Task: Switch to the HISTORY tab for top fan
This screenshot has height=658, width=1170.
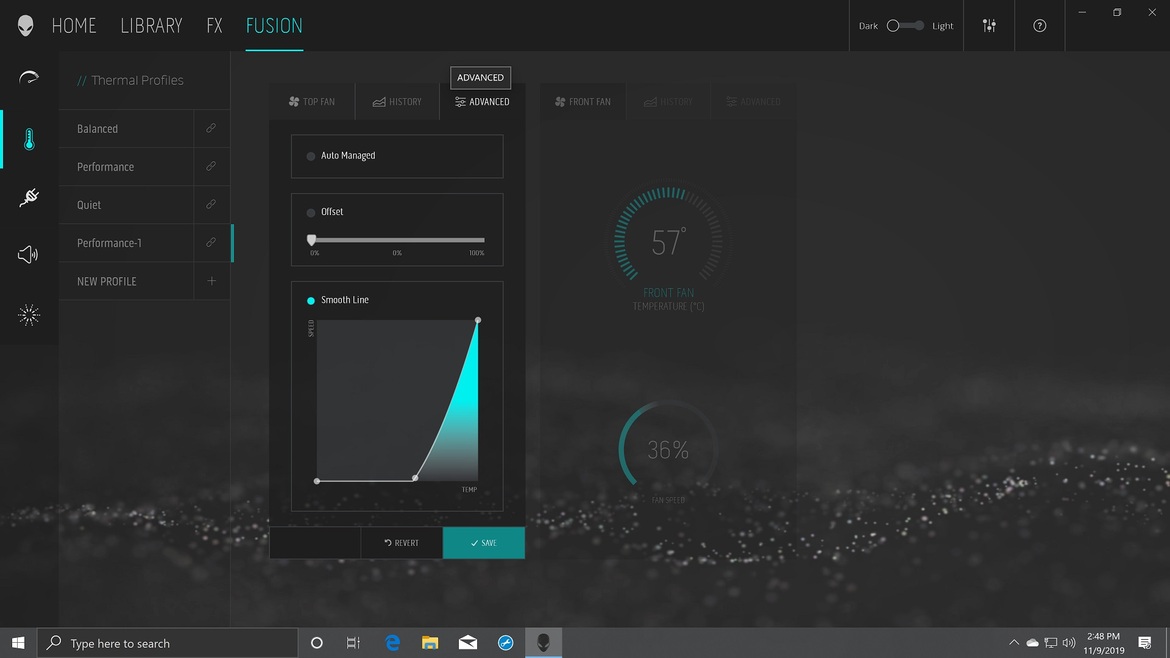Action: click(397, 101)
